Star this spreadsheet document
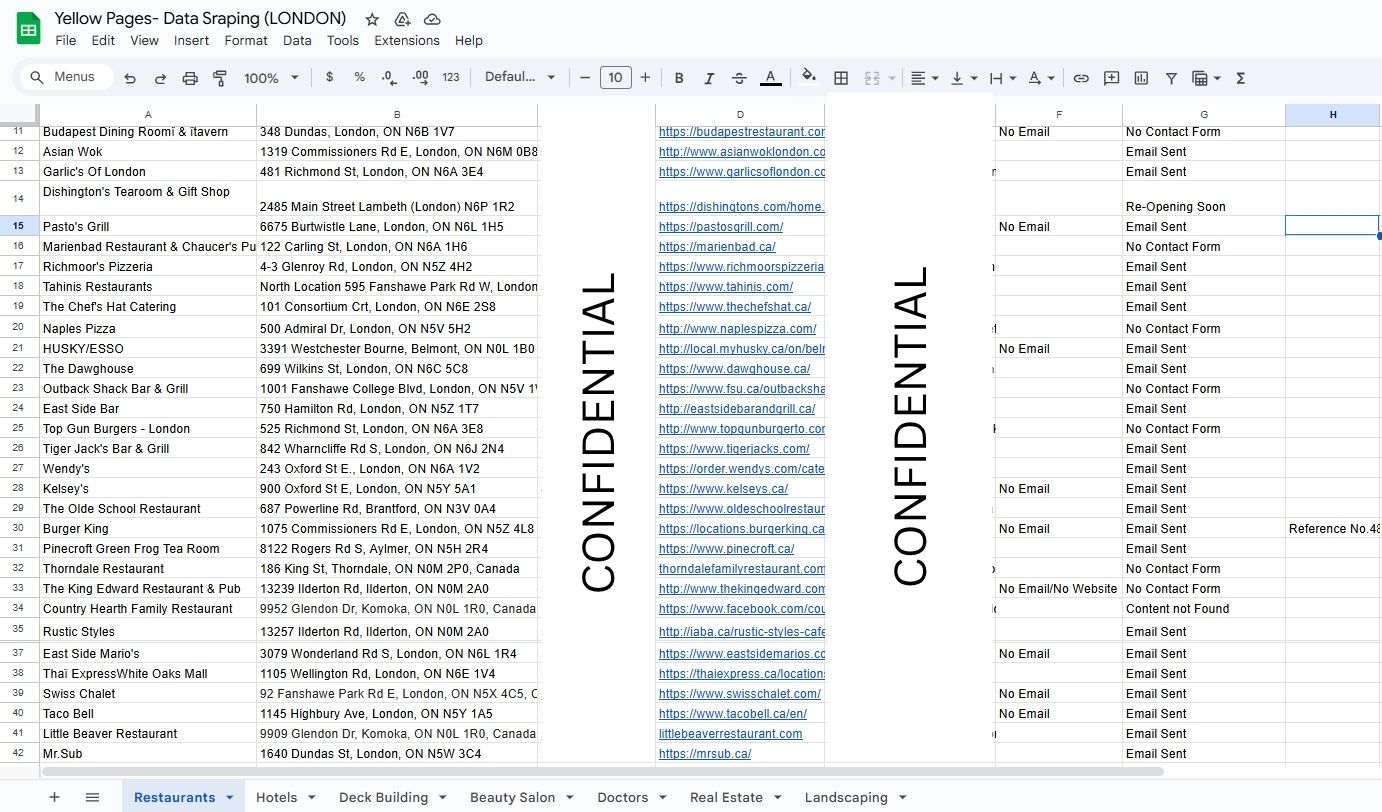 [372, 19]
